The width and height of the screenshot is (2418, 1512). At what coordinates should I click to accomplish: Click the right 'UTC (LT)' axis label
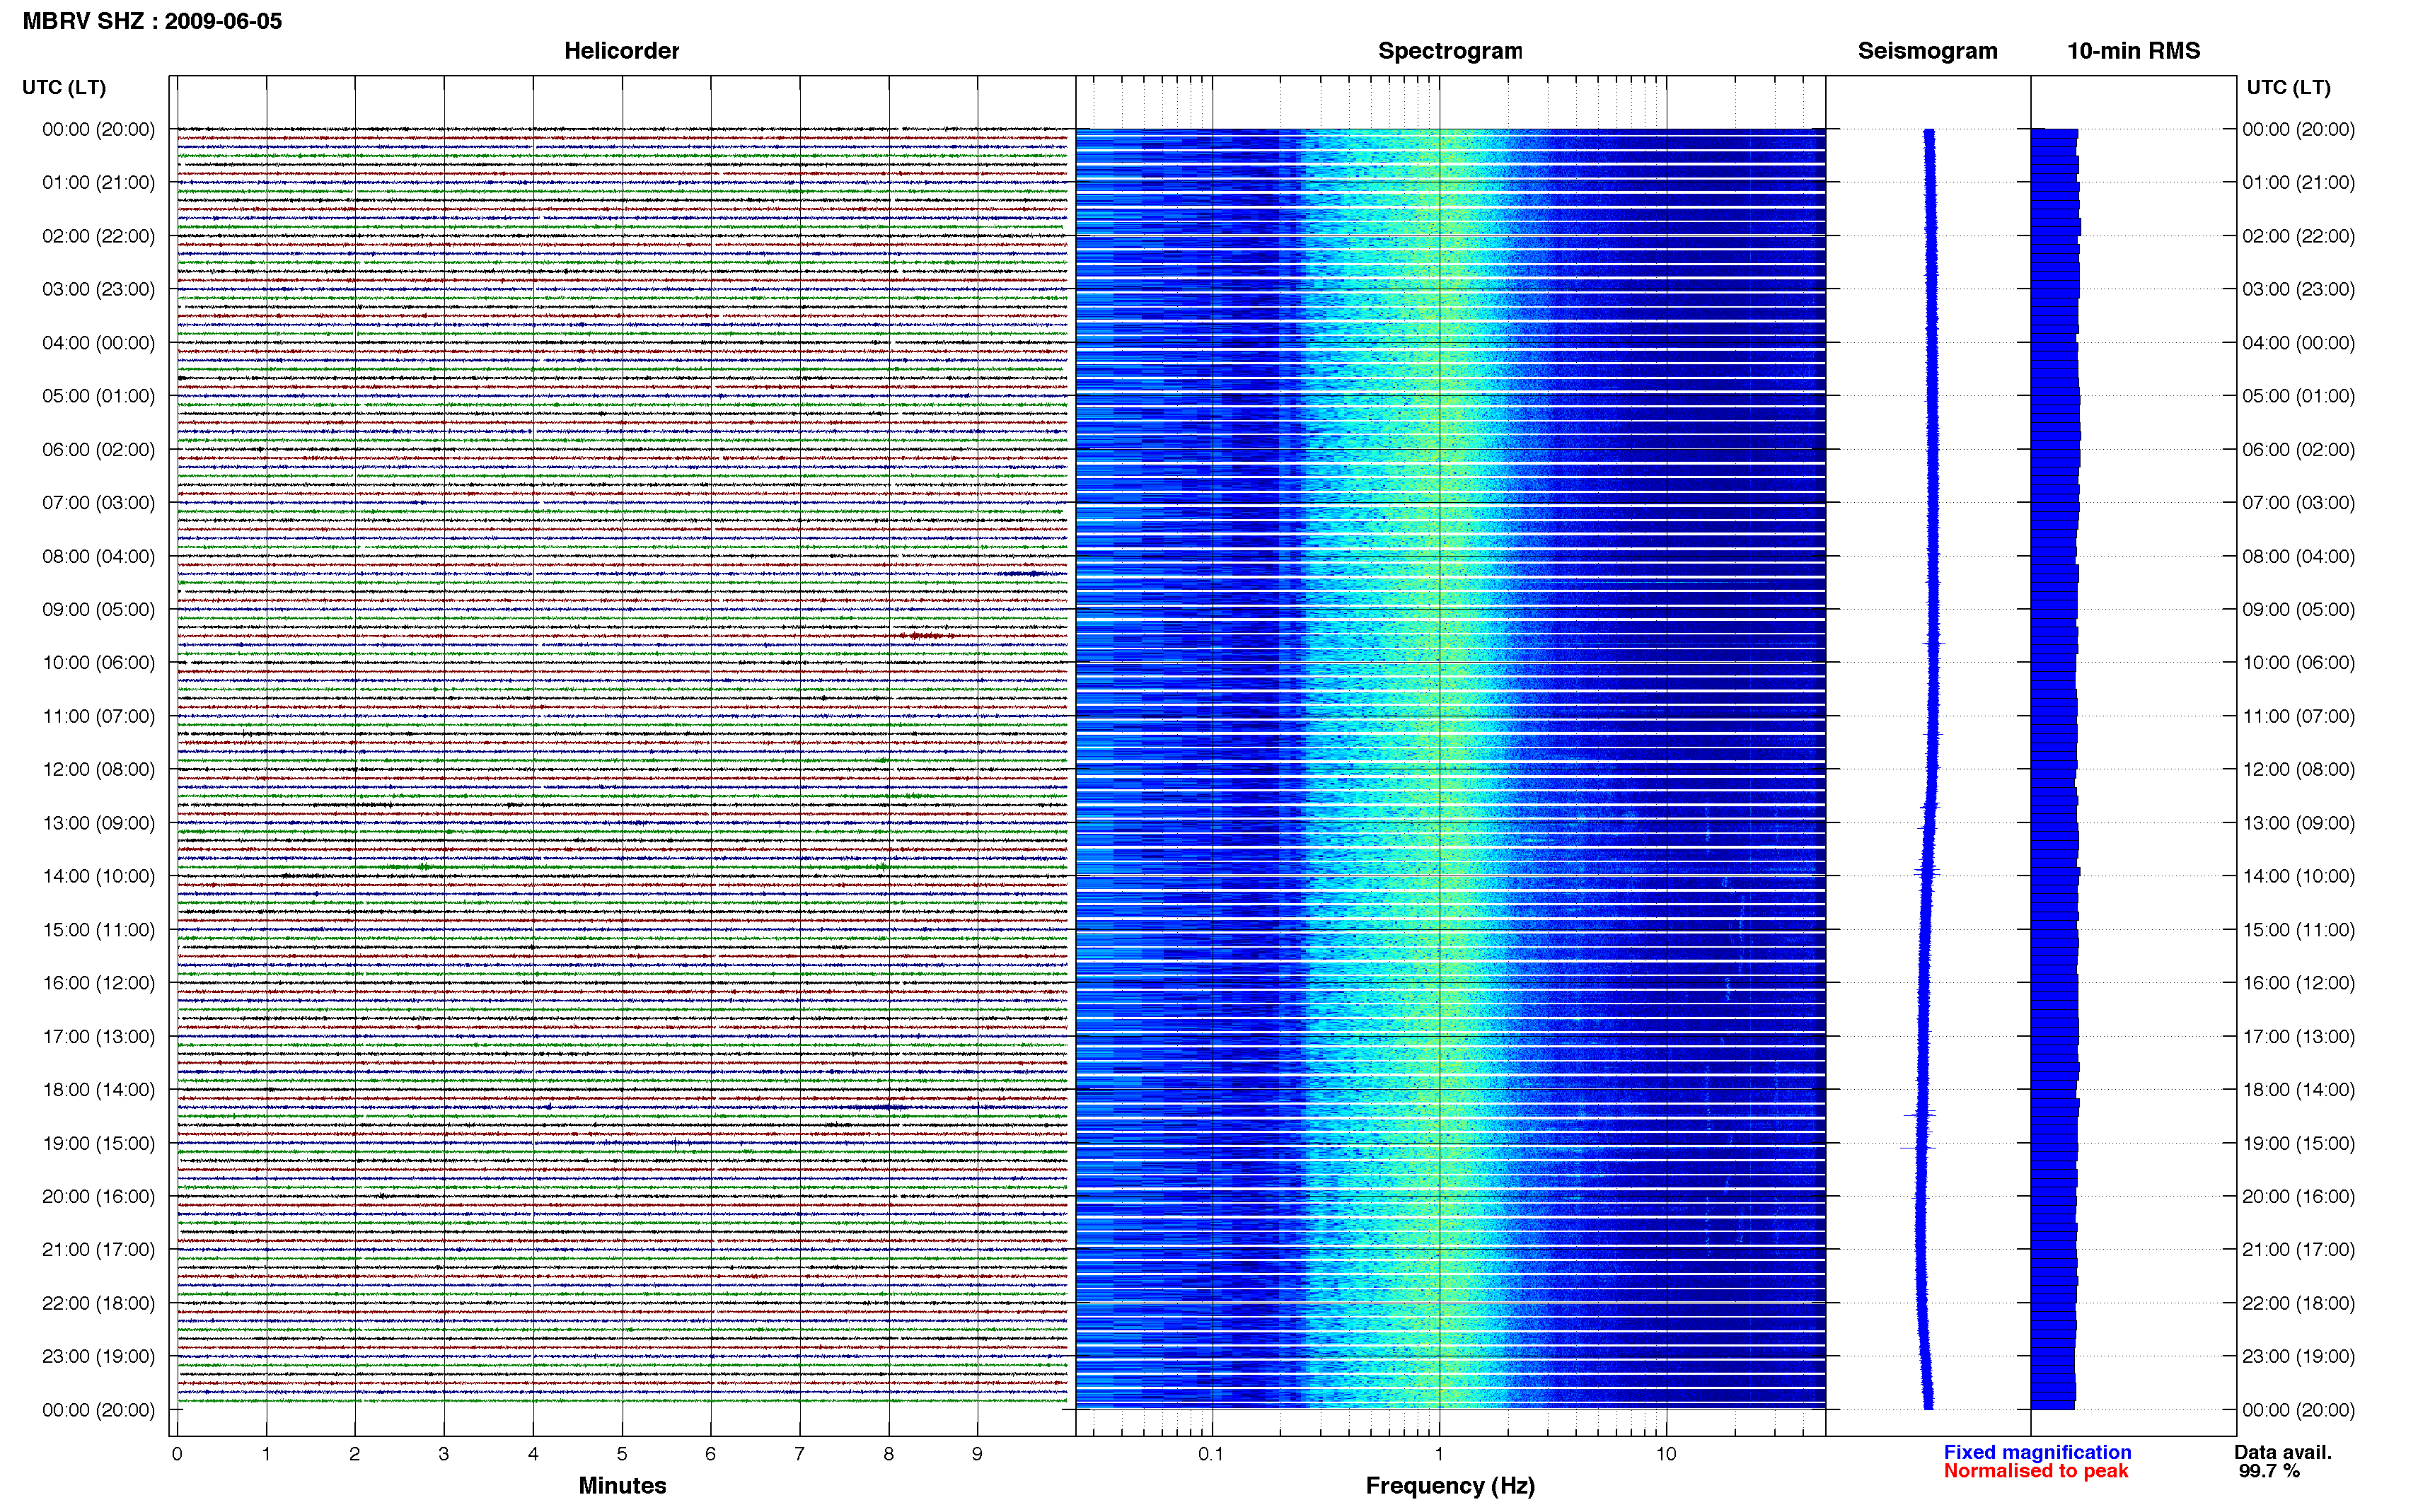(x=2288, y=87)
